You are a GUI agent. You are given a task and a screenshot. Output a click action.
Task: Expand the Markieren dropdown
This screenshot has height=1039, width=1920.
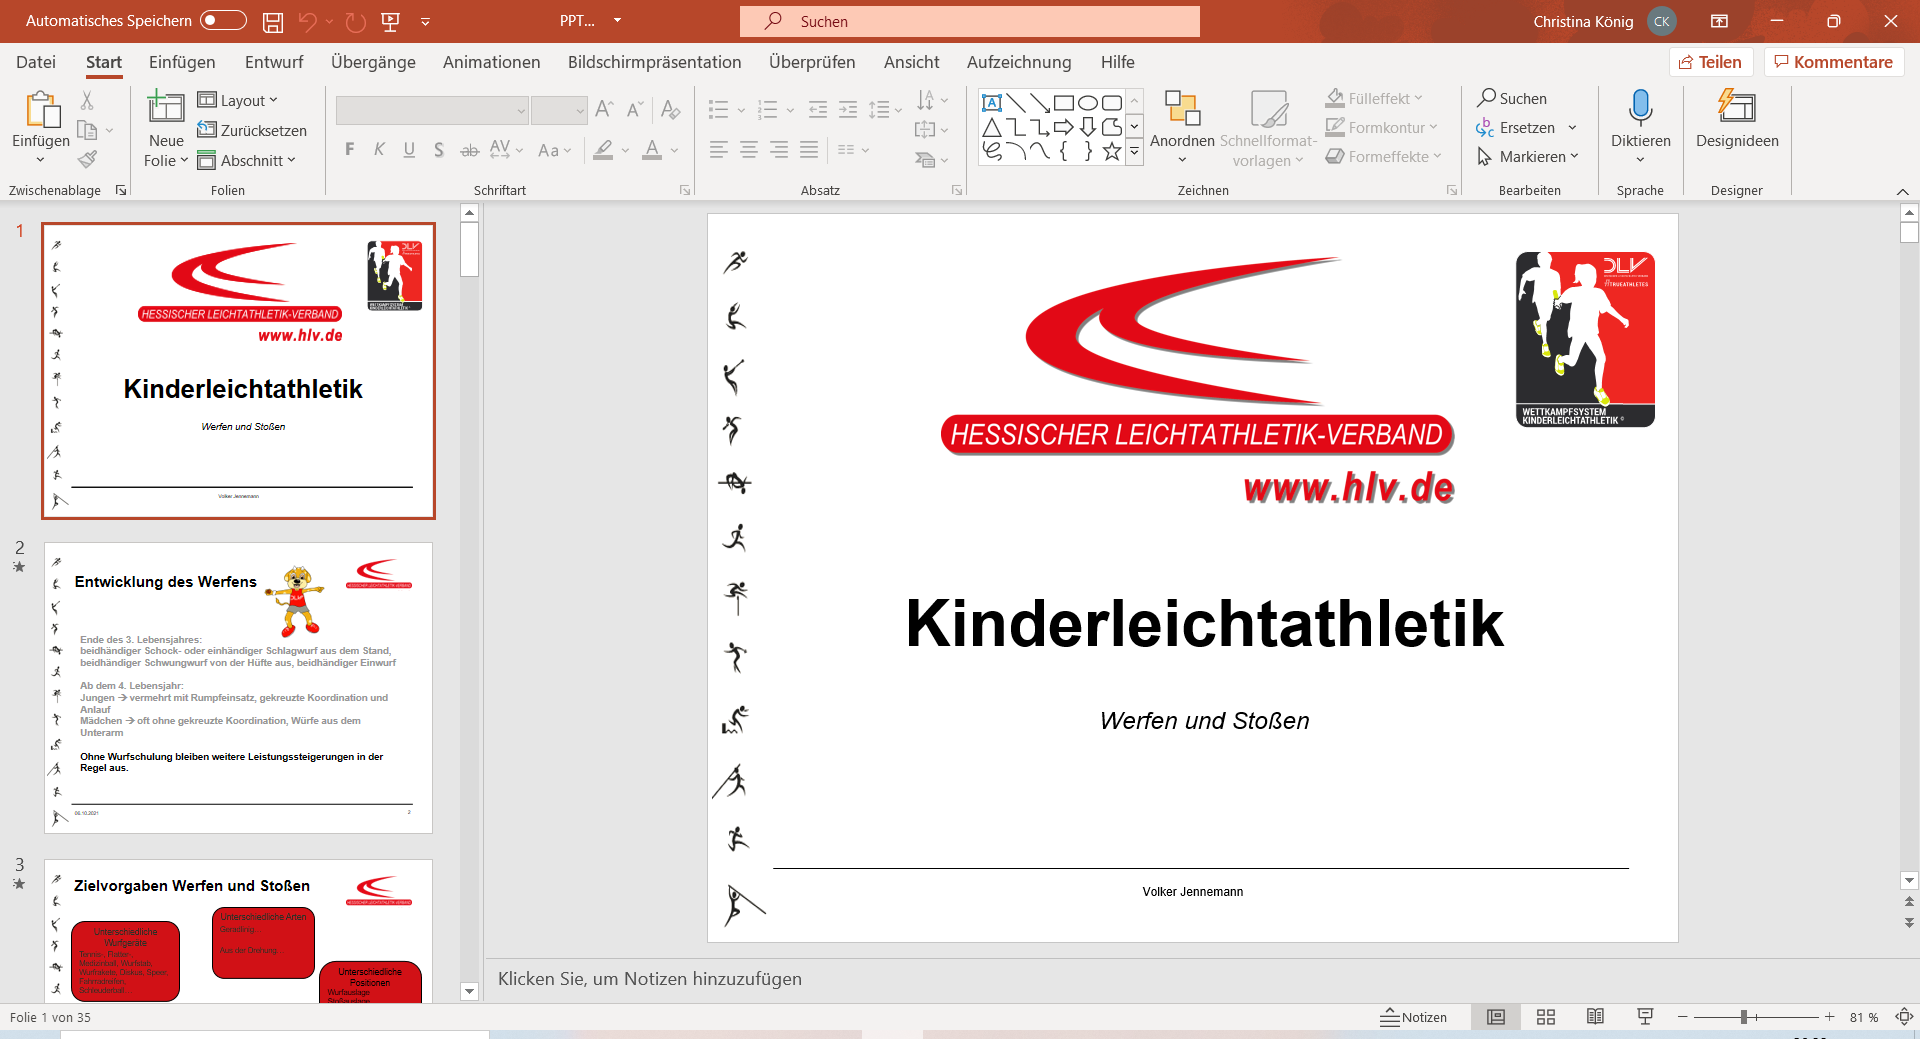click(x=1528, y=157)
